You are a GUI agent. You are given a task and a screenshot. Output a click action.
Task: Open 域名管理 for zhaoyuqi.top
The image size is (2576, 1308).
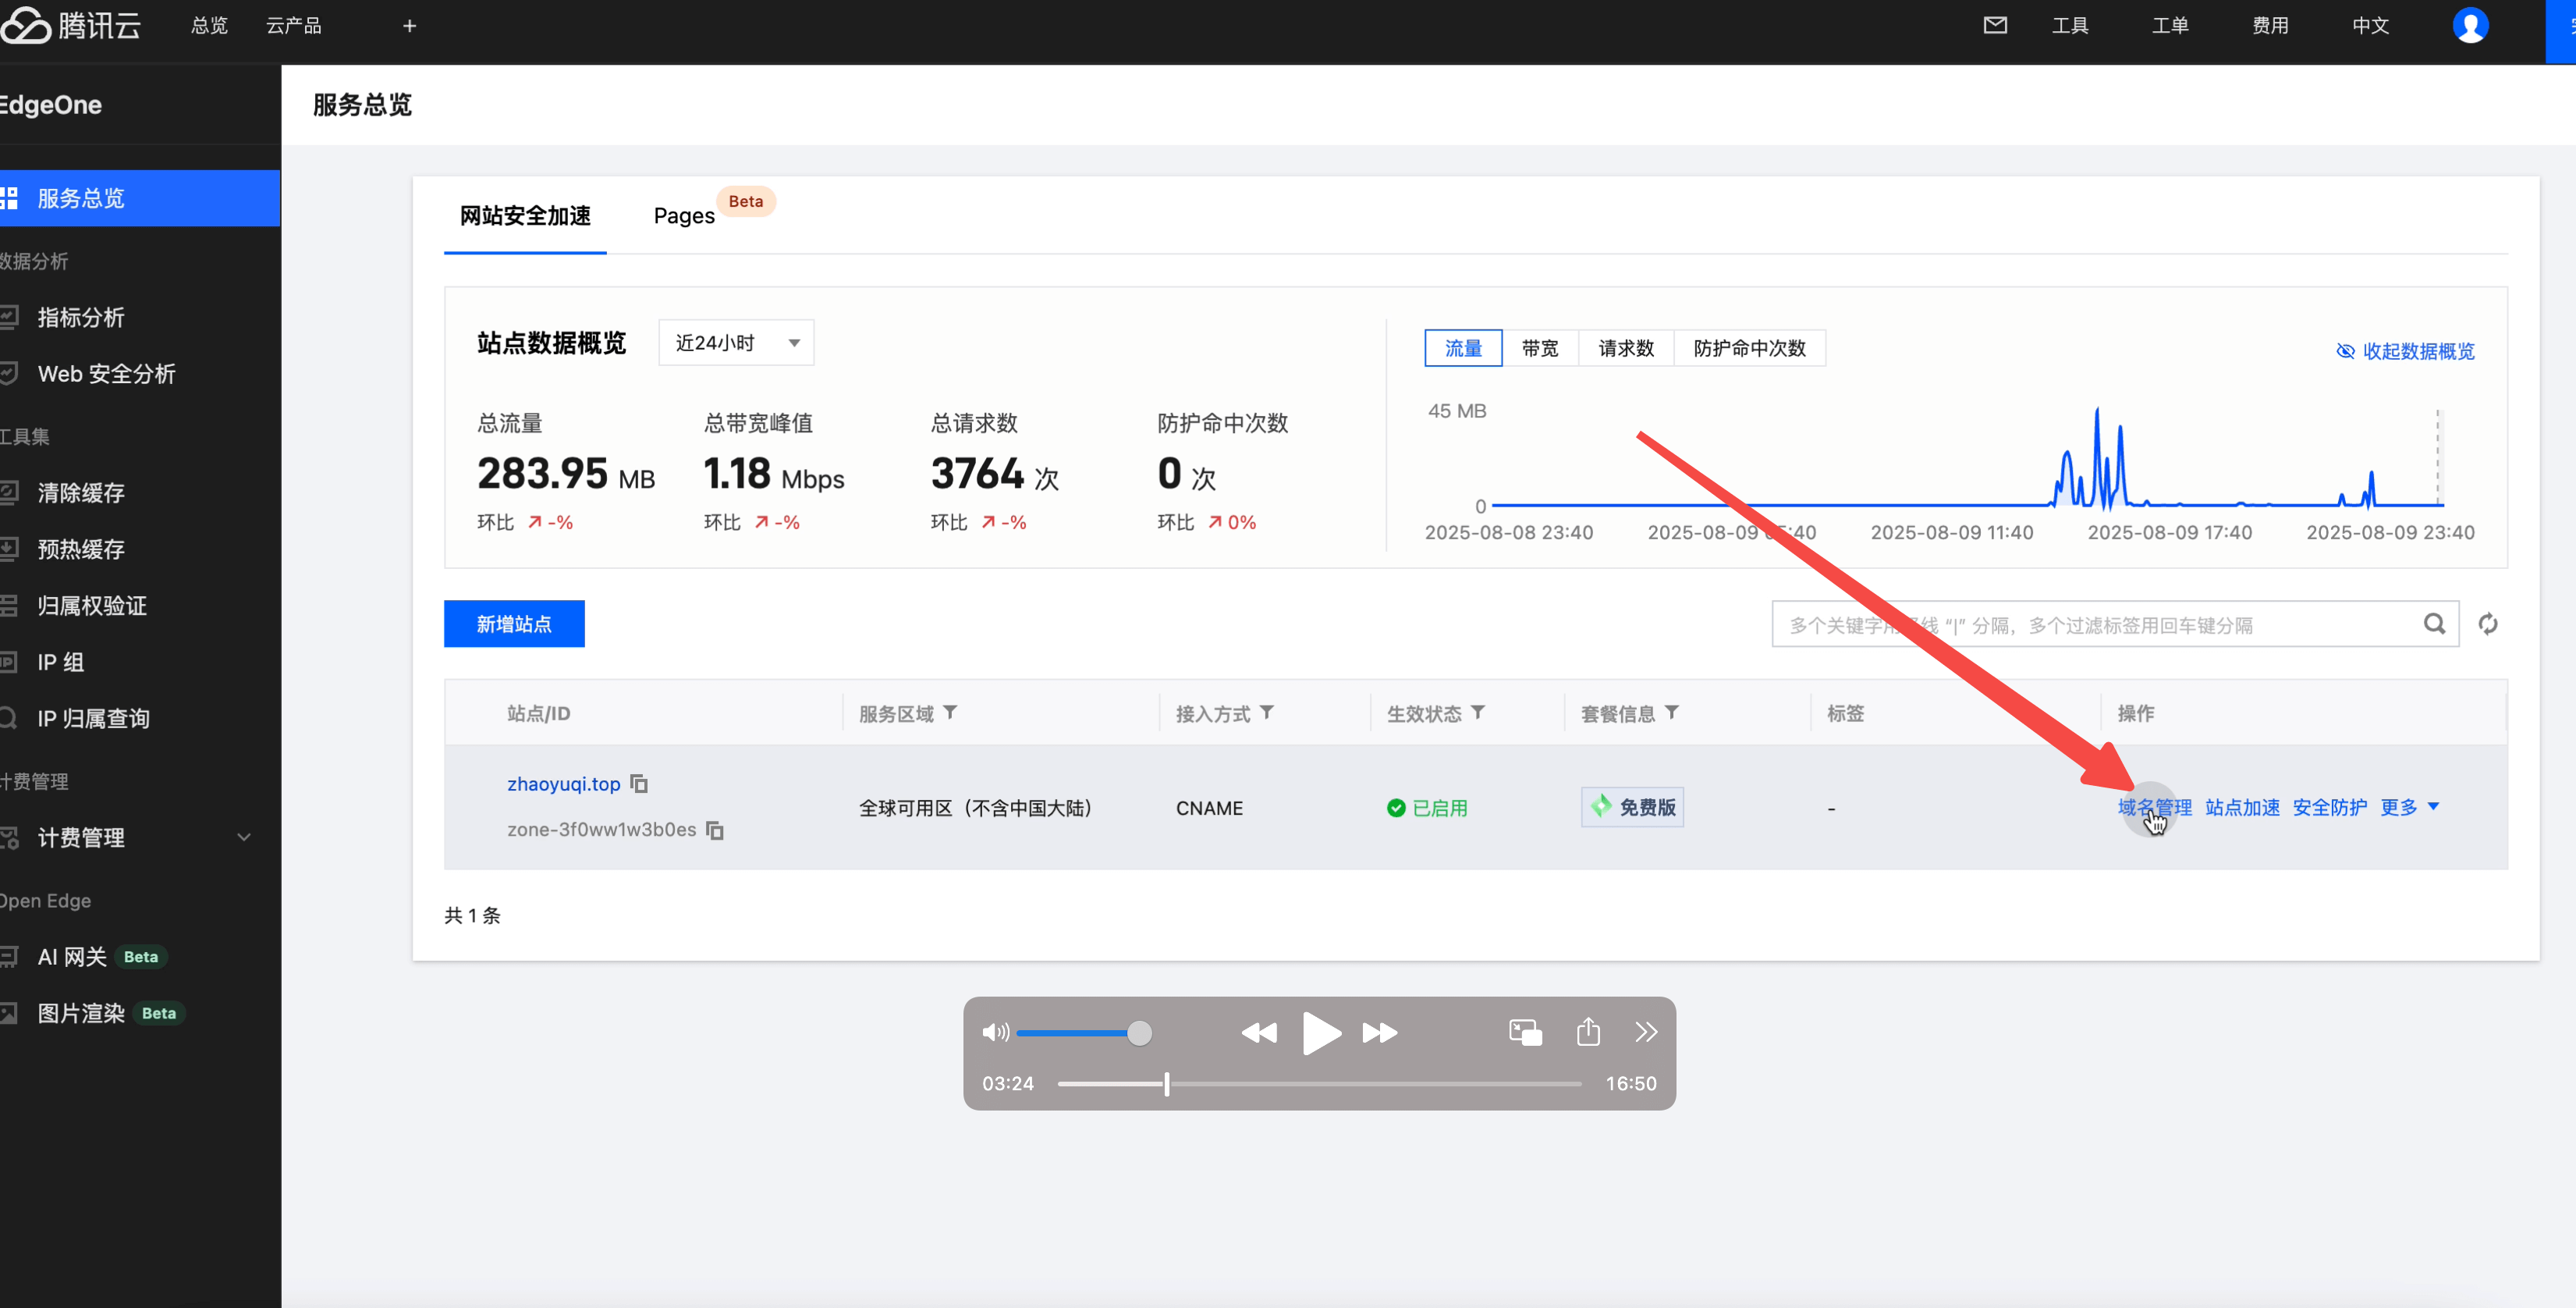tap(2154, 807)
